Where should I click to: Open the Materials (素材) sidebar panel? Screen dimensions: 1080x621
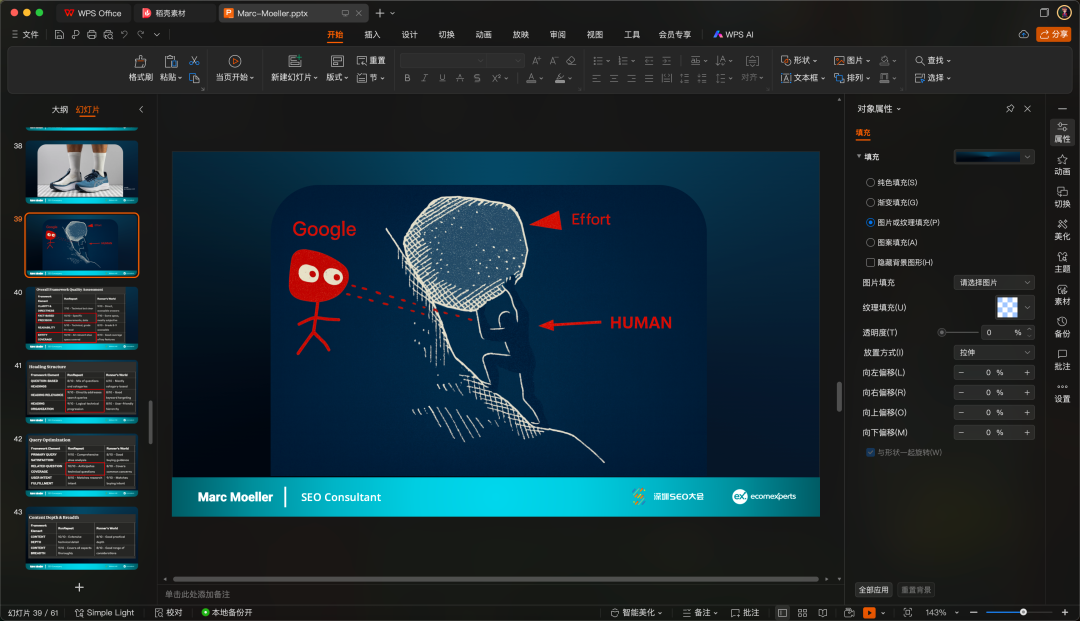pyautogui.click(x=1062, y=295)
